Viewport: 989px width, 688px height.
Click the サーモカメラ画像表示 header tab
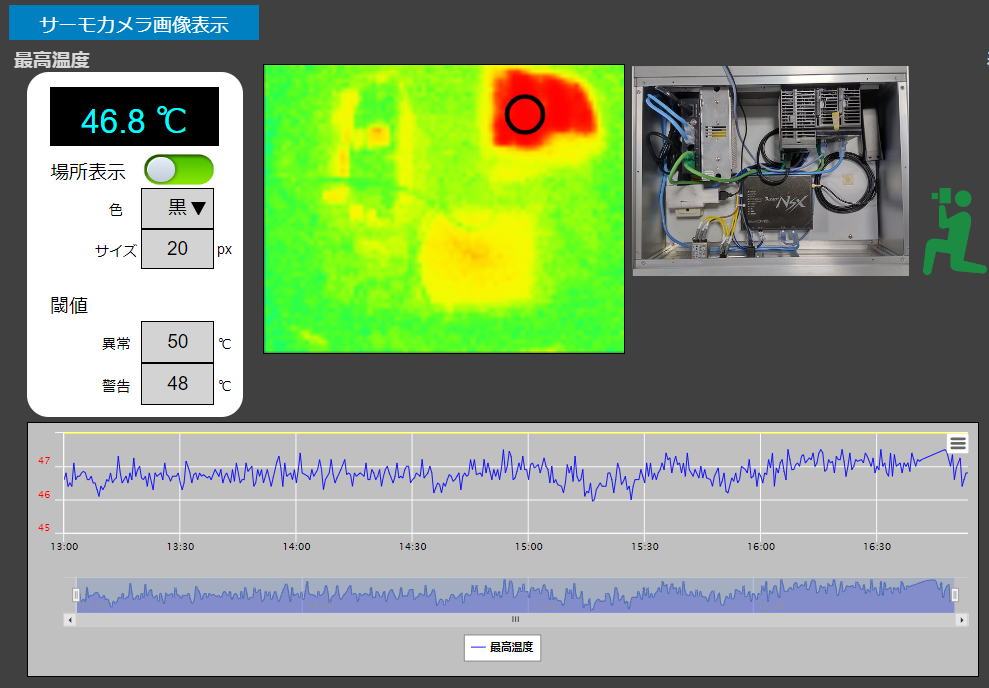pos(134,23)
